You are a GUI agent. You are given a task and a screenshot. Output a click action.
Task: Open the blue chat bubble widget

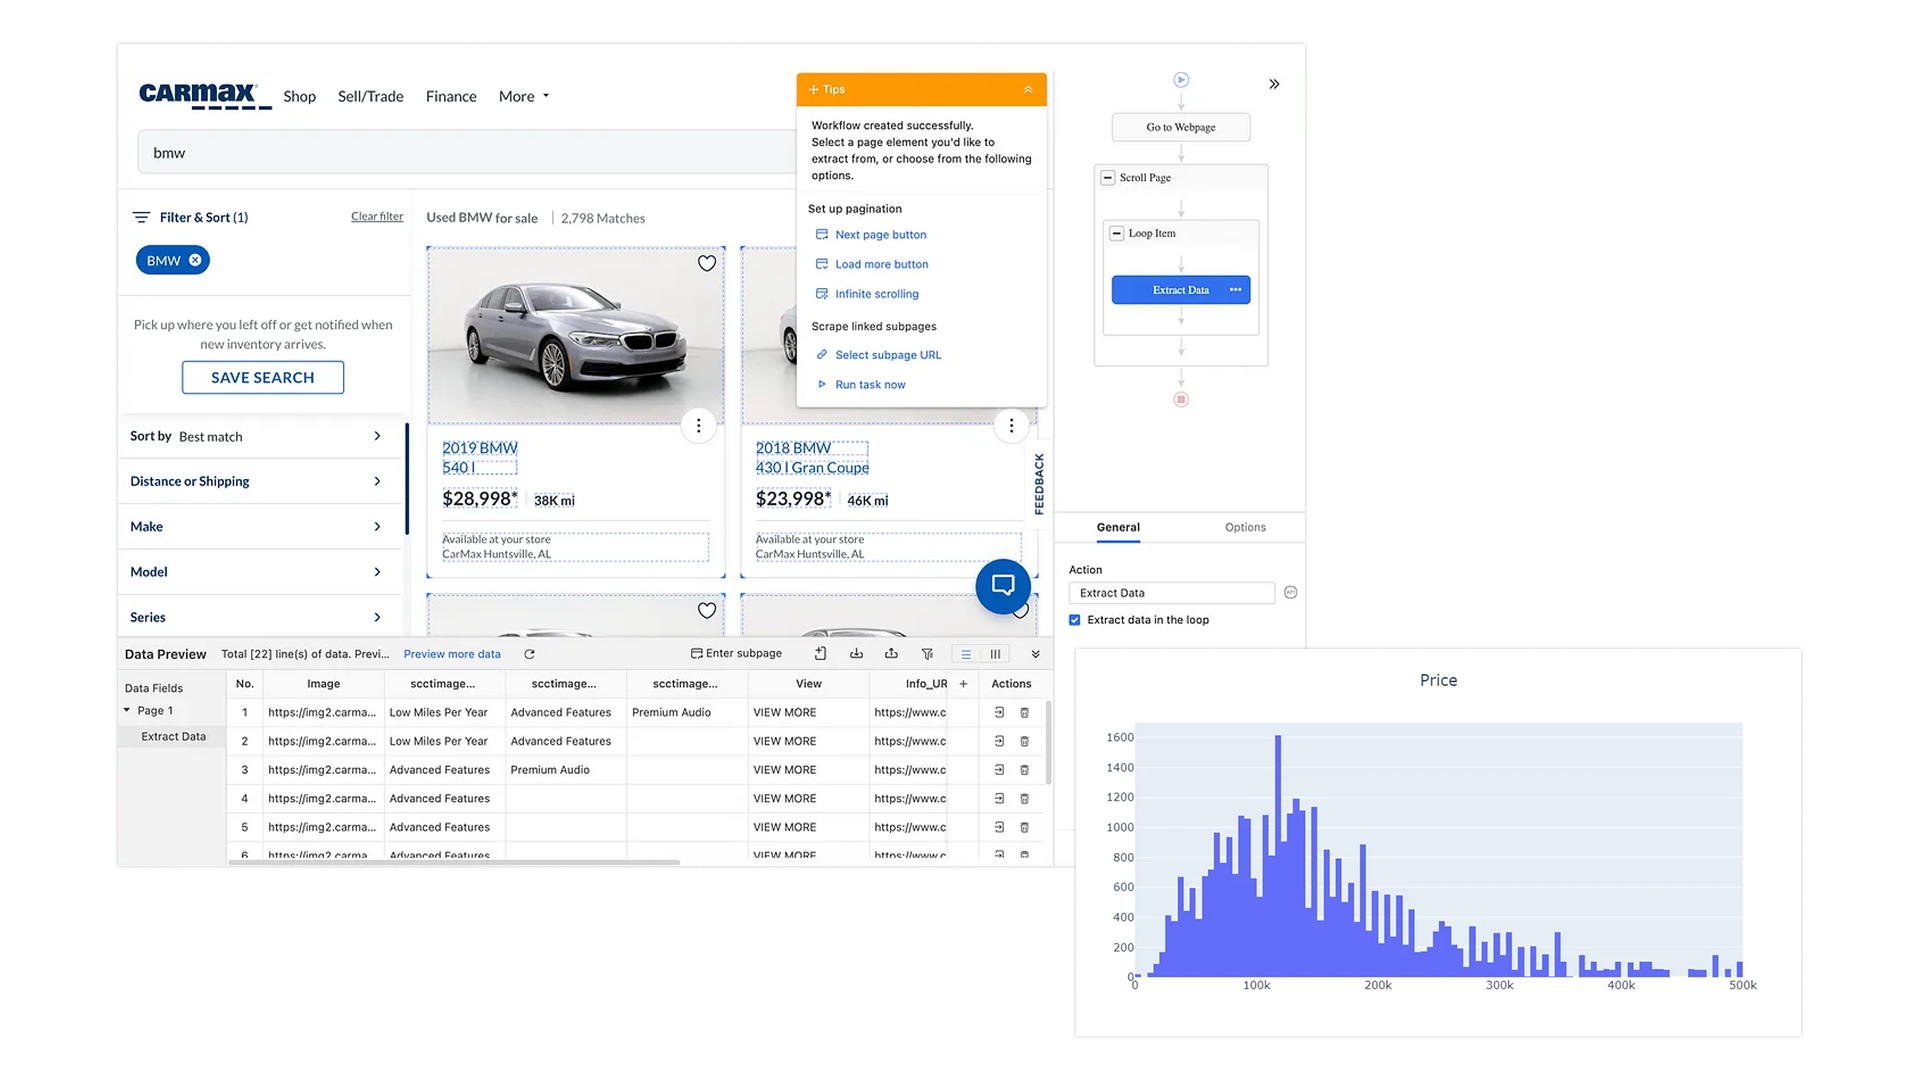point(1003,586)
